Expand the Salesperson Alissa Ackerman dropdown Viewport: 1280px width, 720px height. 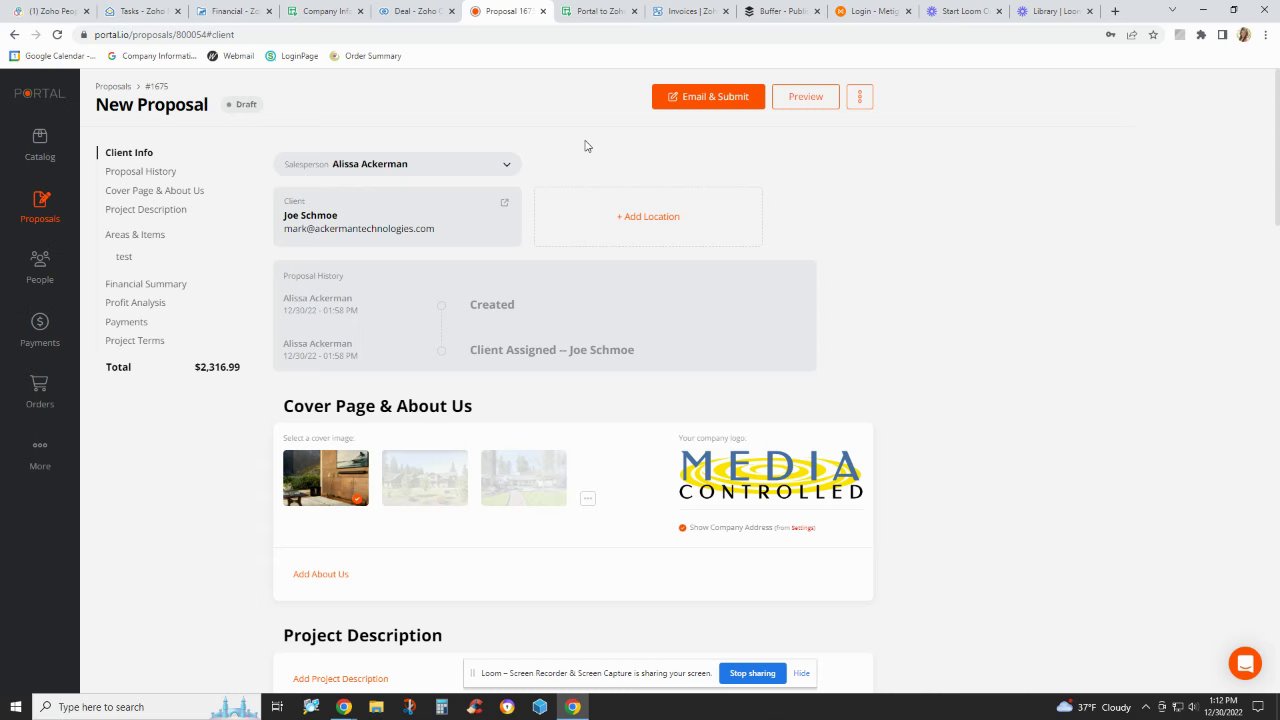pyautogui.click(x=397, y=164)
